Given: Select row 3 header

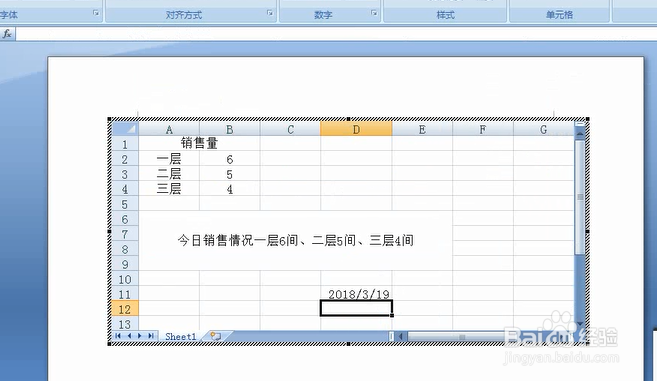Looking at the screenshot, I should [x=125, y=174].
